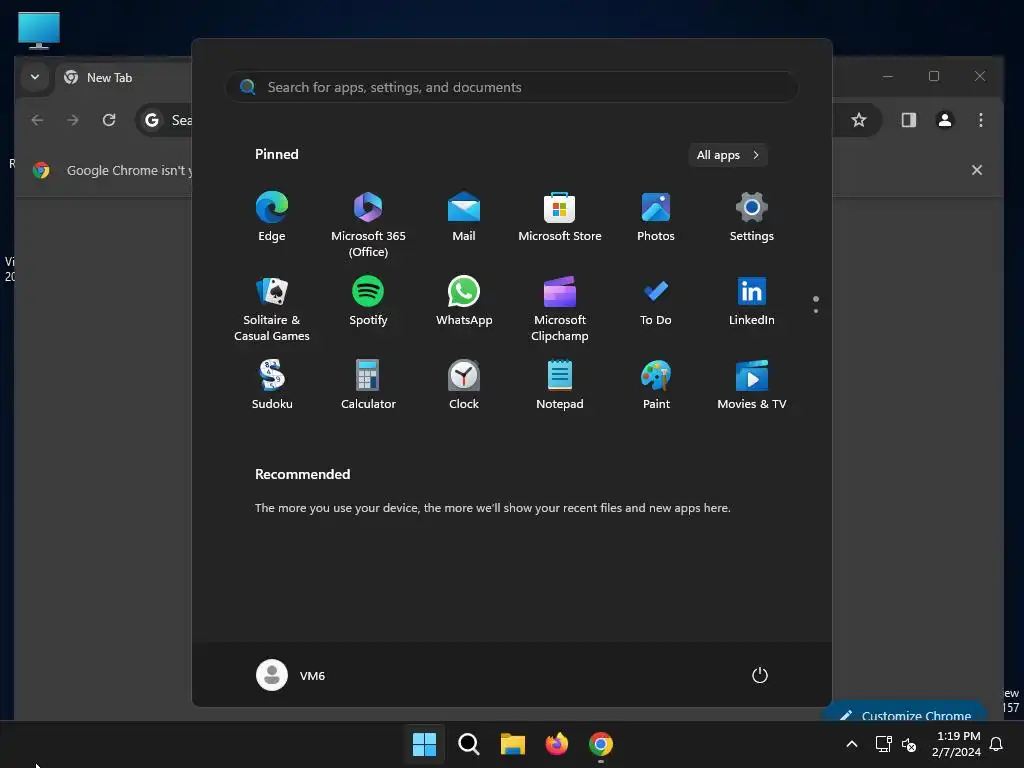Viewport: 1024px width, 768px height.
Task: Bookmark this tab with the star icon
Action: pyautogui.click(x=859, y=120)
